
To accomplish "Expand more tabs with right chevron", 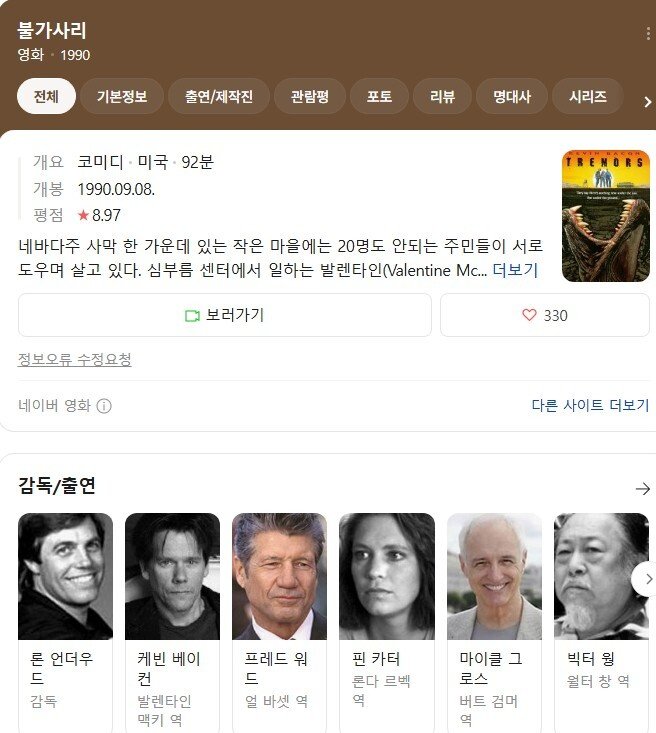I will coord(648,102).
